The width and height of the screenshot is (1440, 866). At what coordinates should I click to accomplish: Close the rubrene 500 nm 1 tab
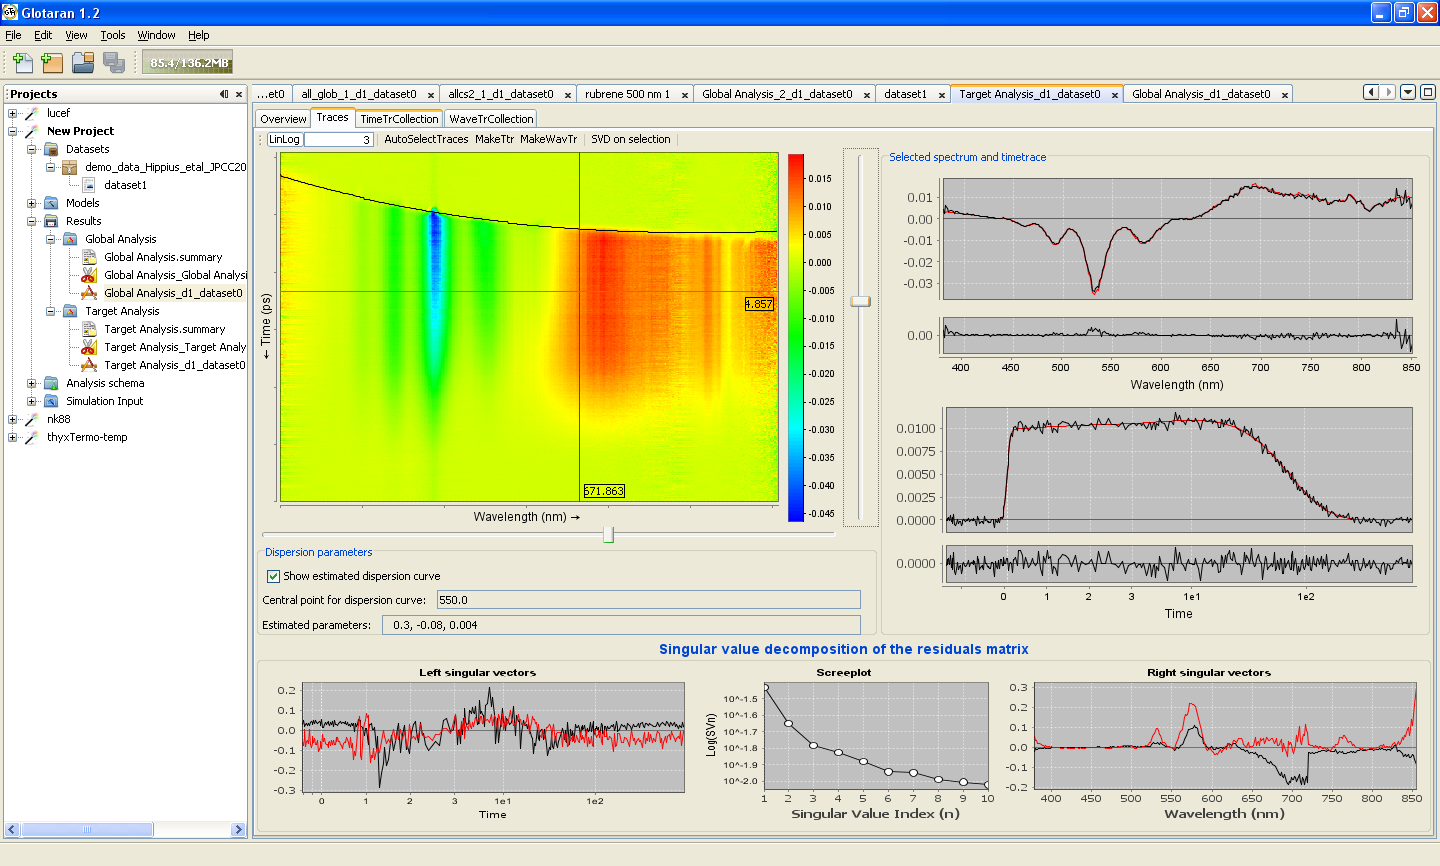tap(685, 95)
